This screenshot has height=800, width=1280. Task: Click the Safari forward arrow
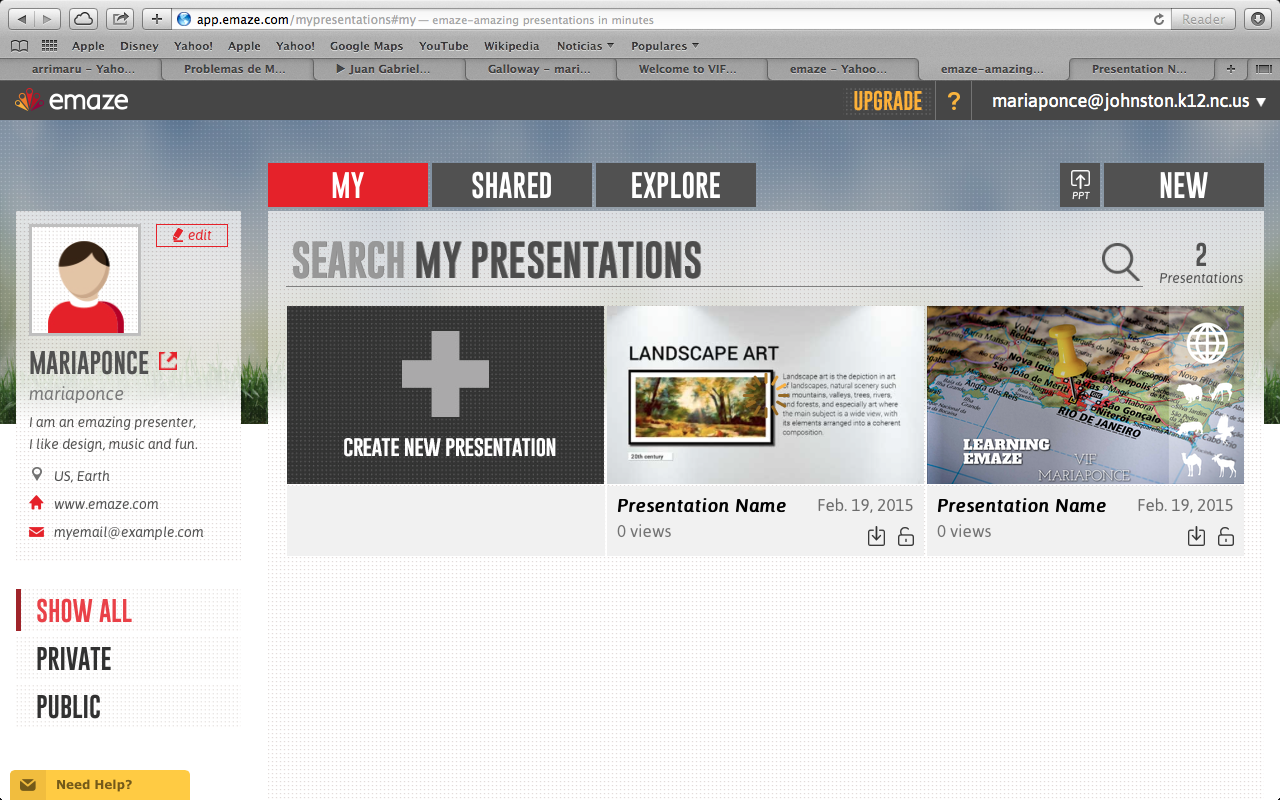pyautogui.click(x=48, y=19)
